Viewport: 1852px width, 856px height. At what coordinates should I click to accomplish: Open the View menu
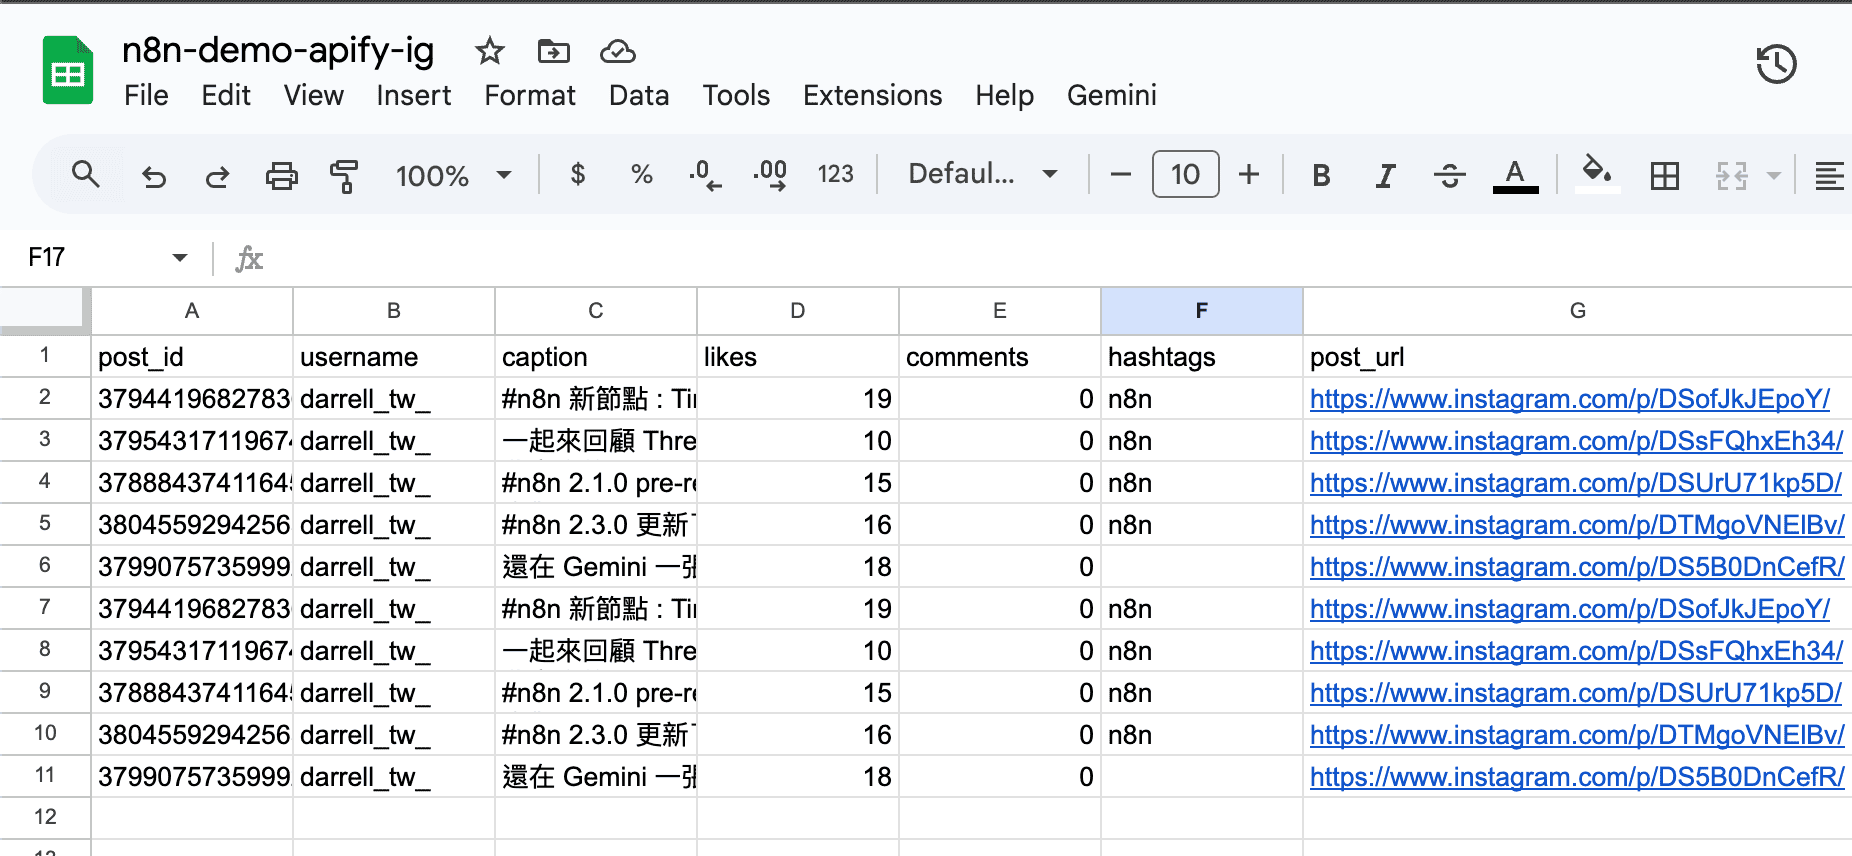(314, 96)
